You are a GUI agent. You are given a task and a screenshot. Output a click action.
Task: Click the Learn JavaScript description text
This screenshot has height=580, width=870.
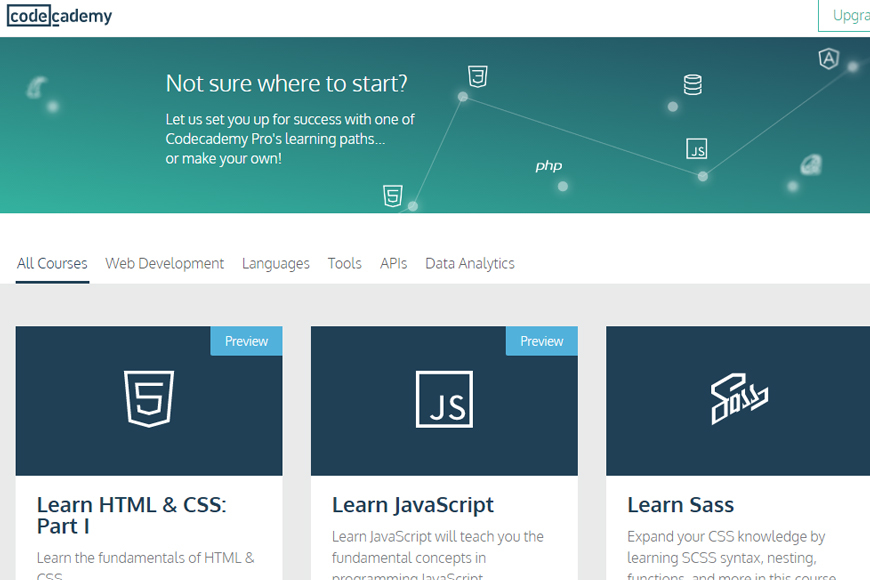[x=438, y=556]
